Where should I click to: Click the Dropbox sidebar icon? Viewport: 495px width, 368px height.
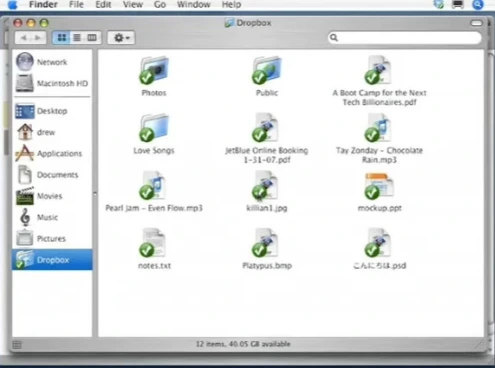[25, 259]
